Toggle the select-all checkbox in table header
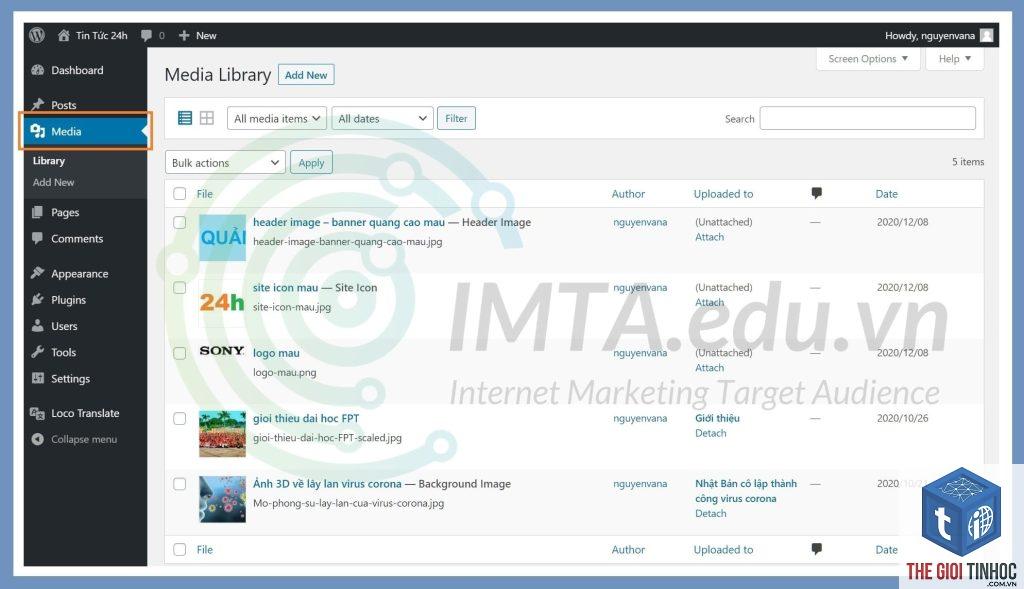The width and height of the screenshot is (1024, 589). pos(180,193)
